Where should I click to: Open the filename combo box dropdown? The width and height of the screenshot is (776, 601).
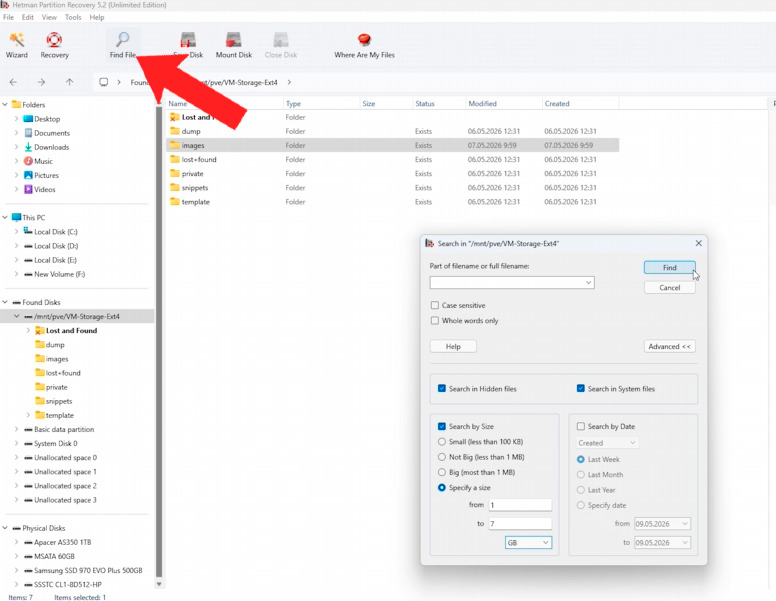(x=588, y=283)
